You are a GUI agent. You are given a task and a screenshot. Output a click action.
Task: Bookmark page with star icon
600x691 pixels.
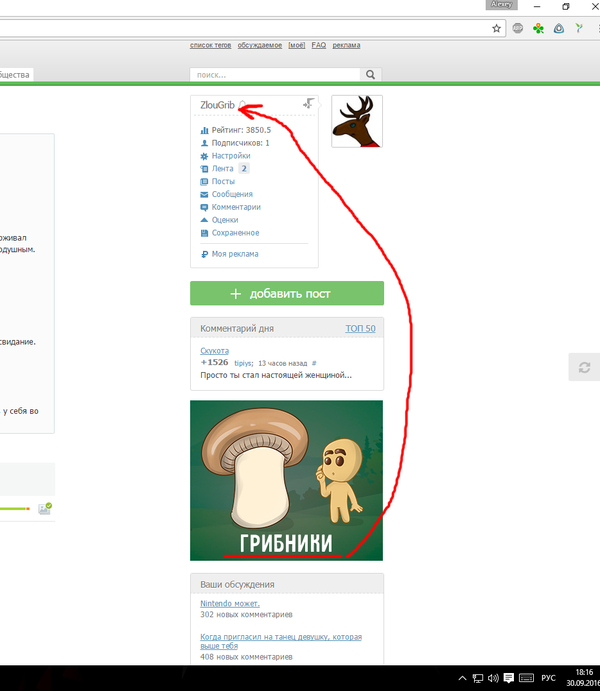click(496, 29)
